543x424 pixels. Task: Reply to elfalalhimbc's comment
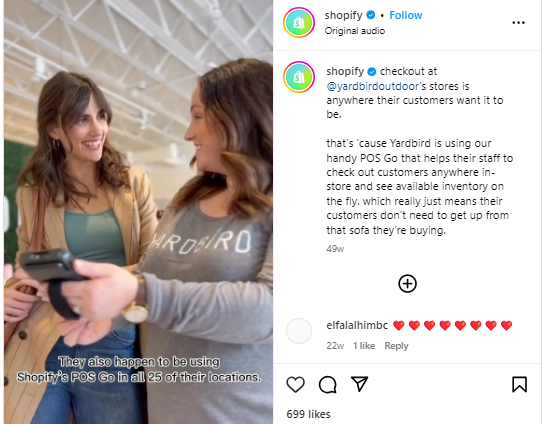coord(396,346)
